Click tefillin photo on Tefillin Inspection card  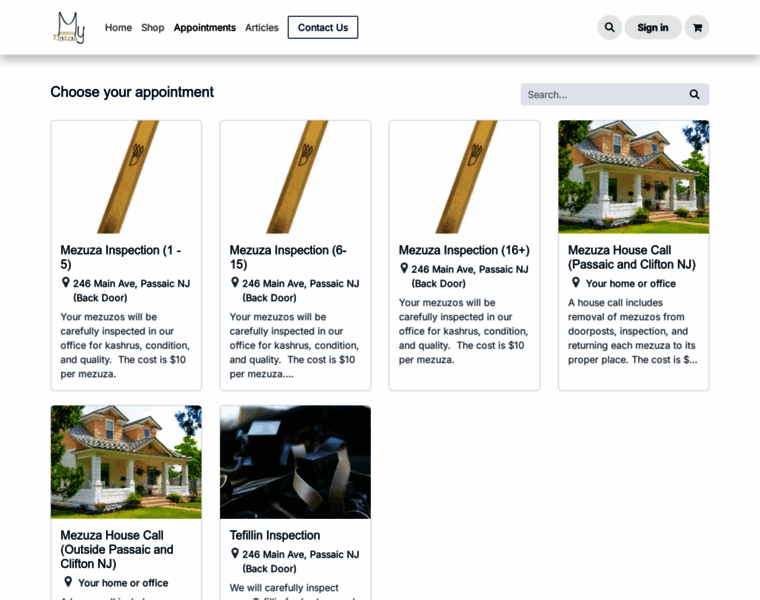[295, 462]
